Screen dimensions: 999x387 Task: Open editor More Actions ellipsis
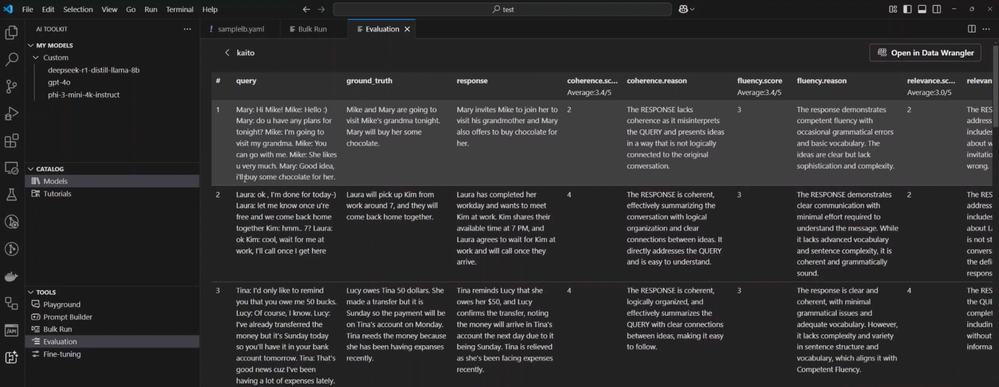987,29
